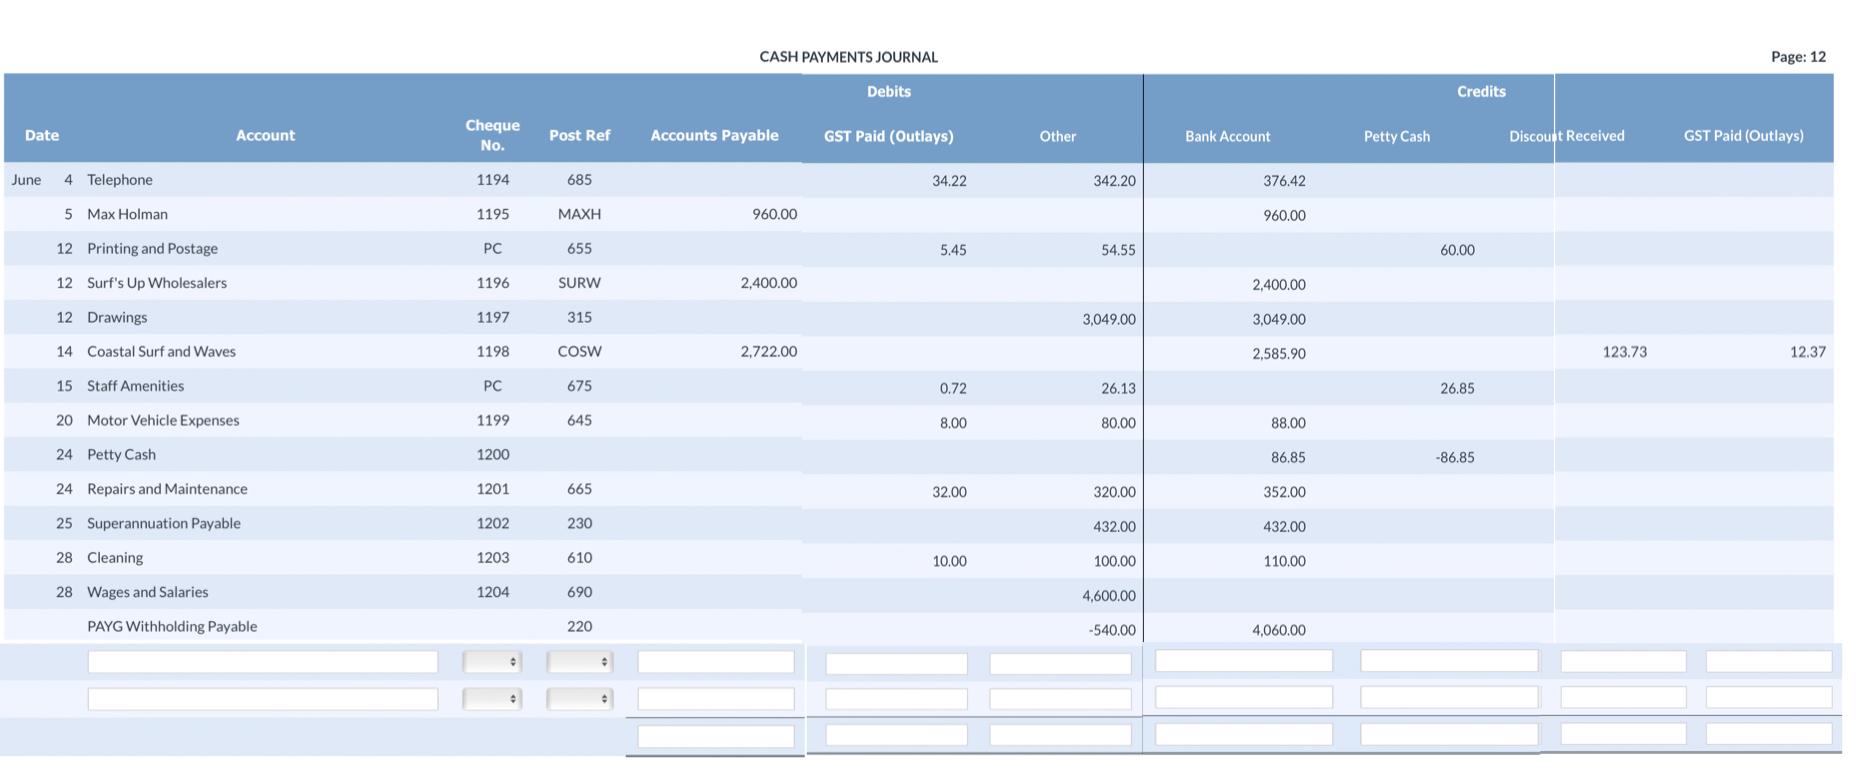Click post ref SURW cell

(579, 283)
